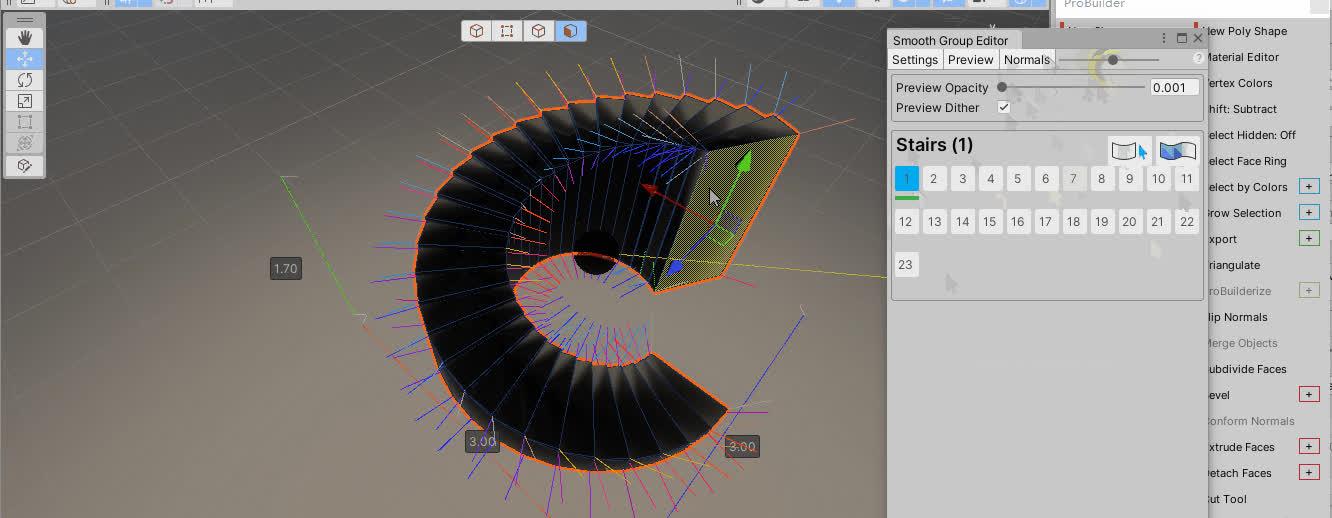Click the Preview Opacity slider handle
This screenshot has width=1332, height=518.
1002,88
